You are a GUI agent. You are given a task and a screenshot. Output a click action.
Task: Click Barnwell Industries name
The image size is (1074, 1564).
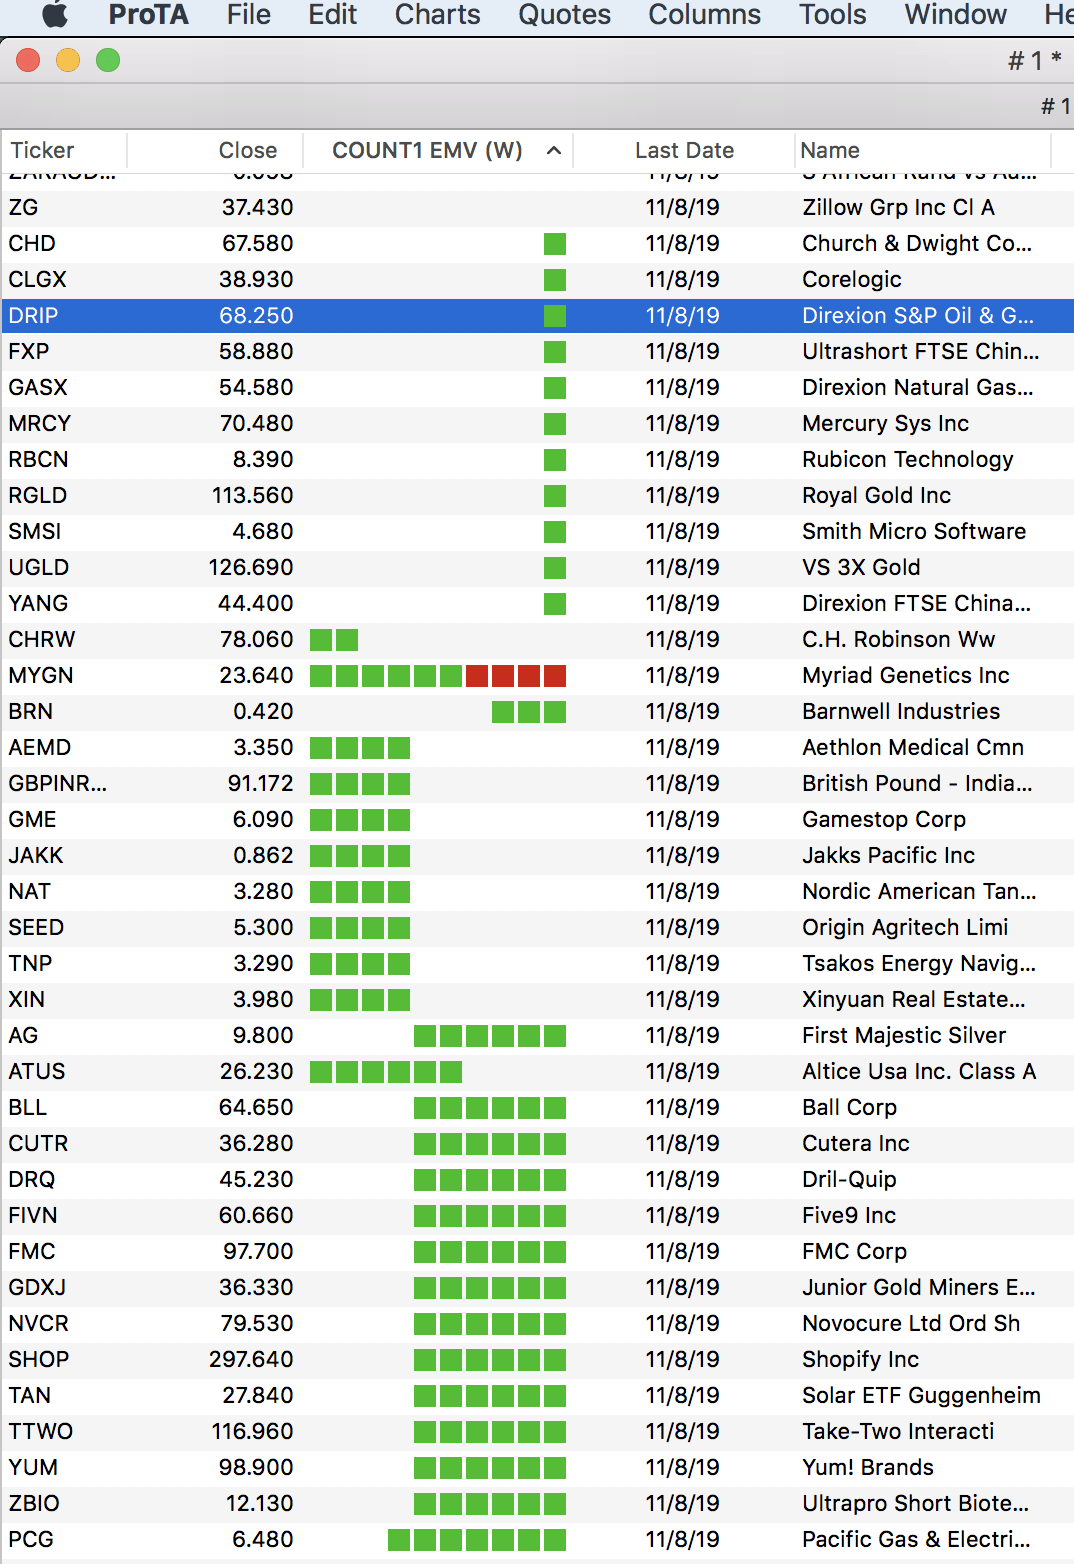tap(901, 712)
